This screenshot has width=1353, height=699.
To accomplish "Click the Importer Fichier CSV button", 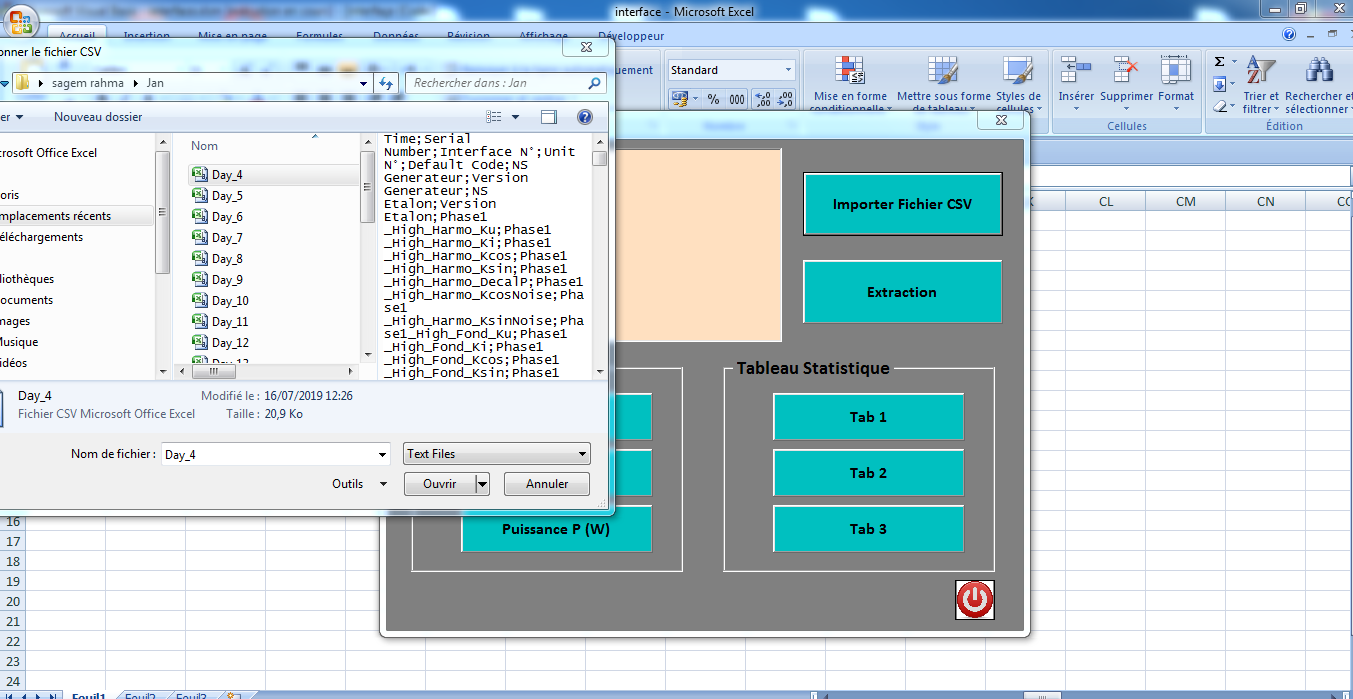I will pos(902,205).
